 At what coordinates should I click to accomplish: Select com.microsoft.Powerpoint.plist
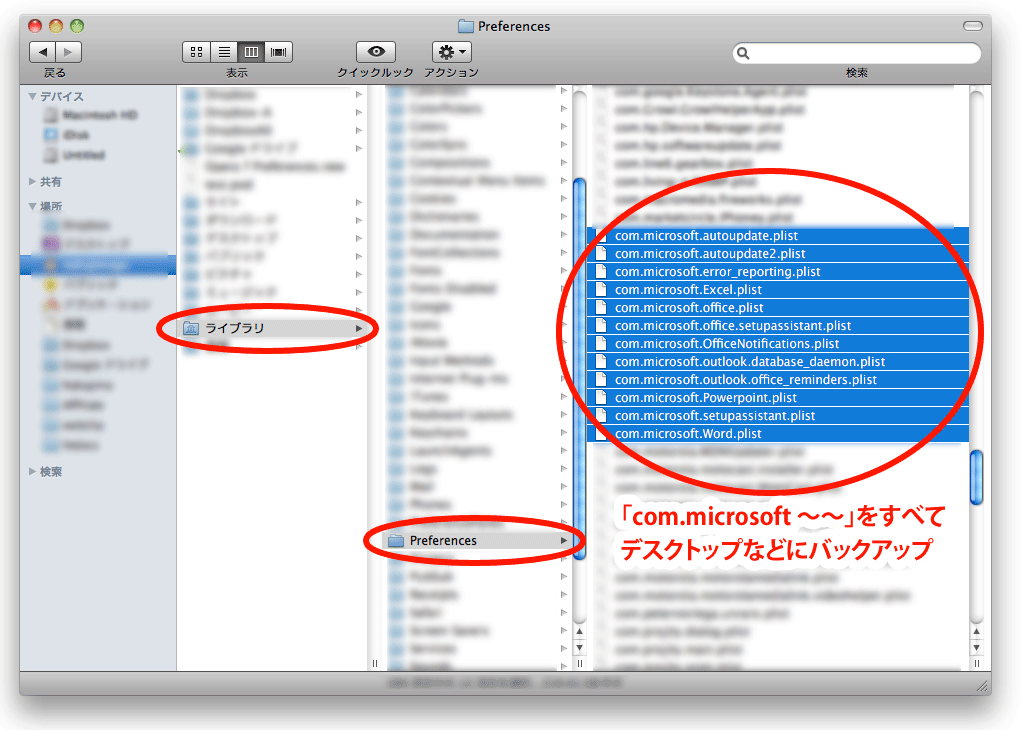point(778,398)
